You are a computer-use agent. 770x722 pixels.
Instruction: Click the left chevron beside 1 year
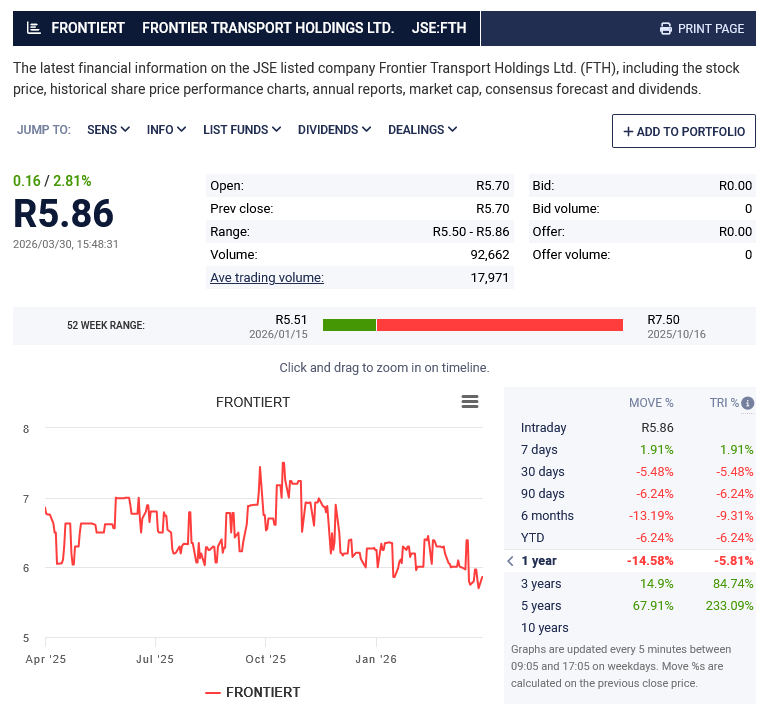point(511,561)
